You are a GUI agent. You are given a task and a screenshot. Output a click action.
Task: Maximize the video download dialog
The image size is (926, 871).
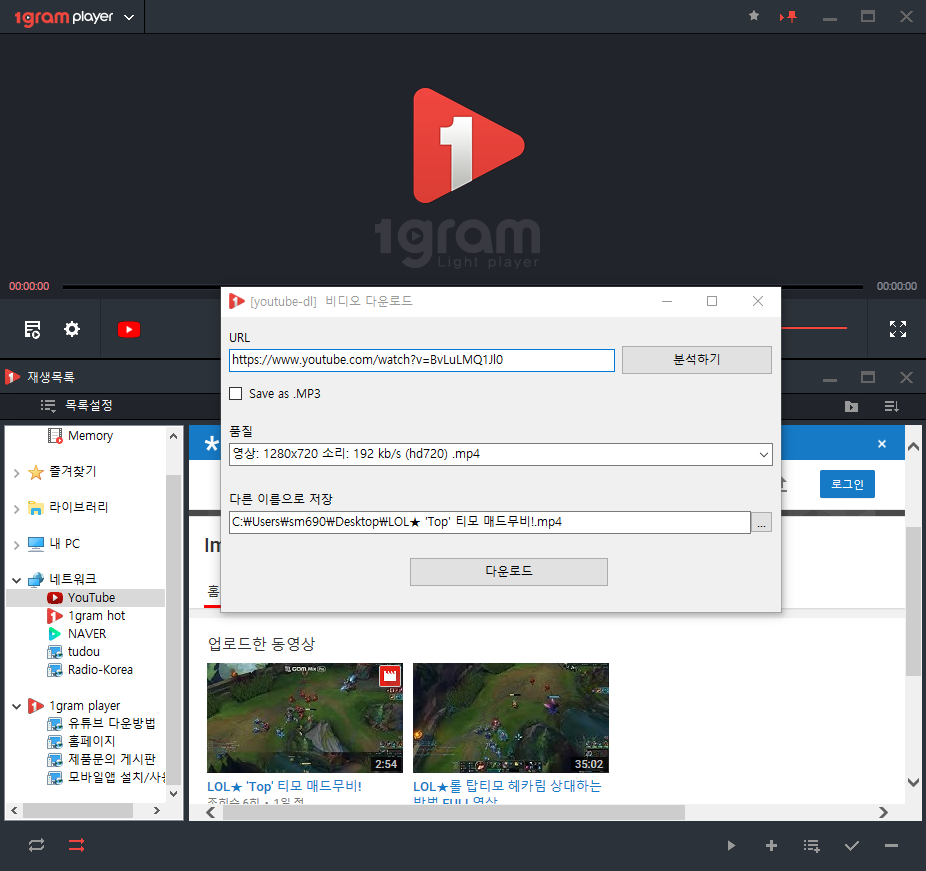(x=712, y=301)
